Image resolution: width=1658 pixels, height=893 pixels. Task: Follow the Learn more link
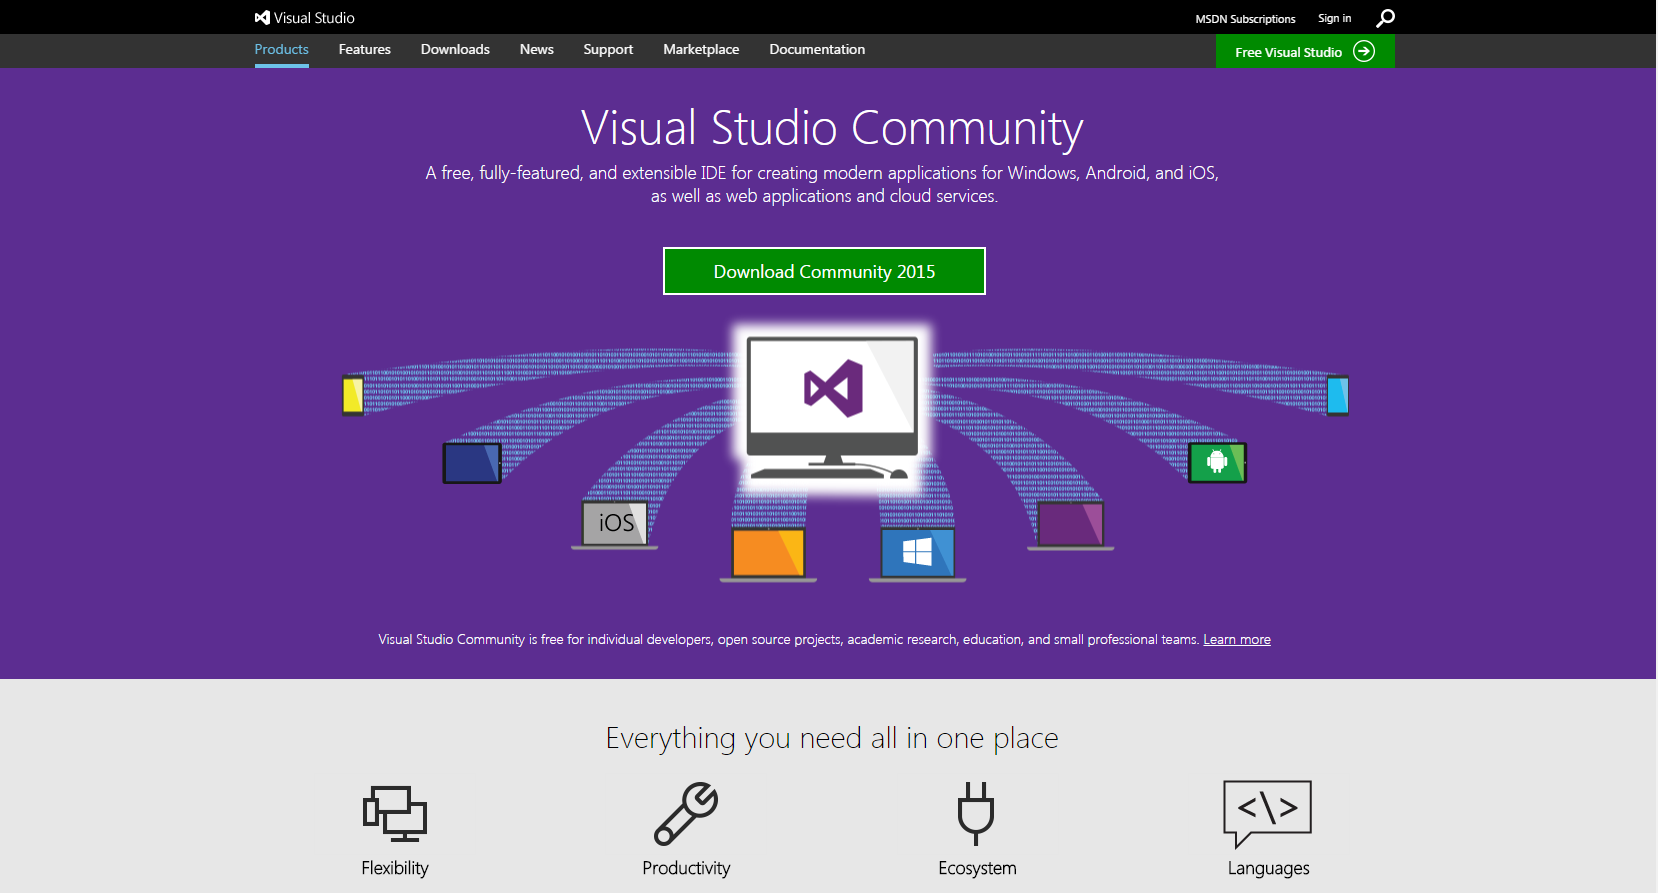(1237, 640)
